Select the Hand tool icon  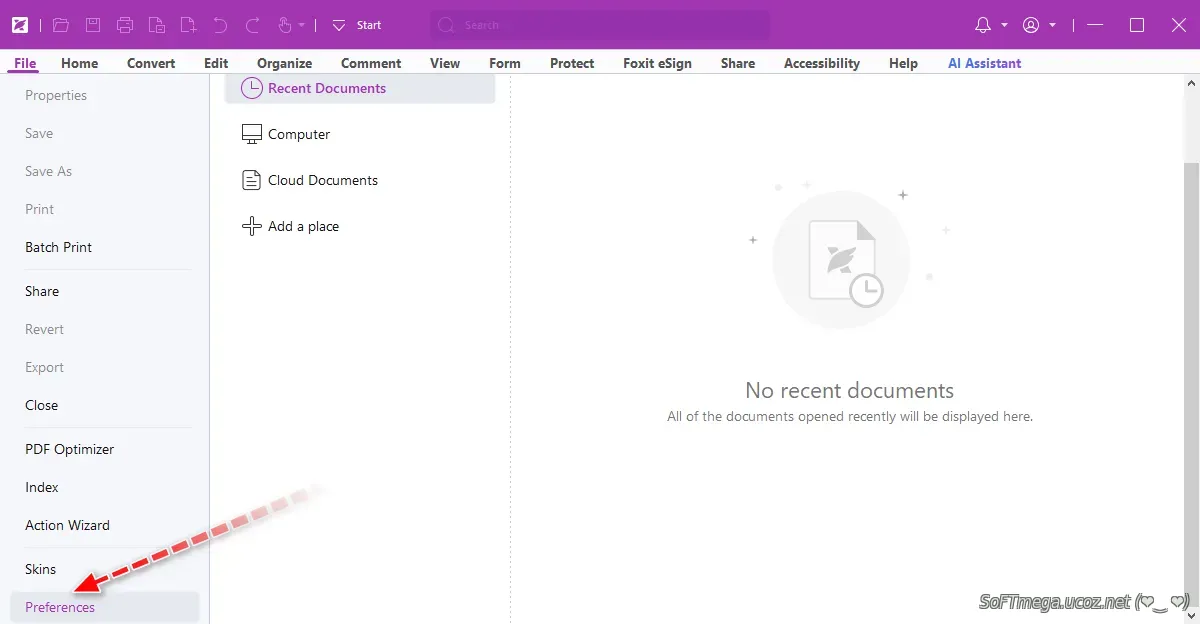click(284, 25)
